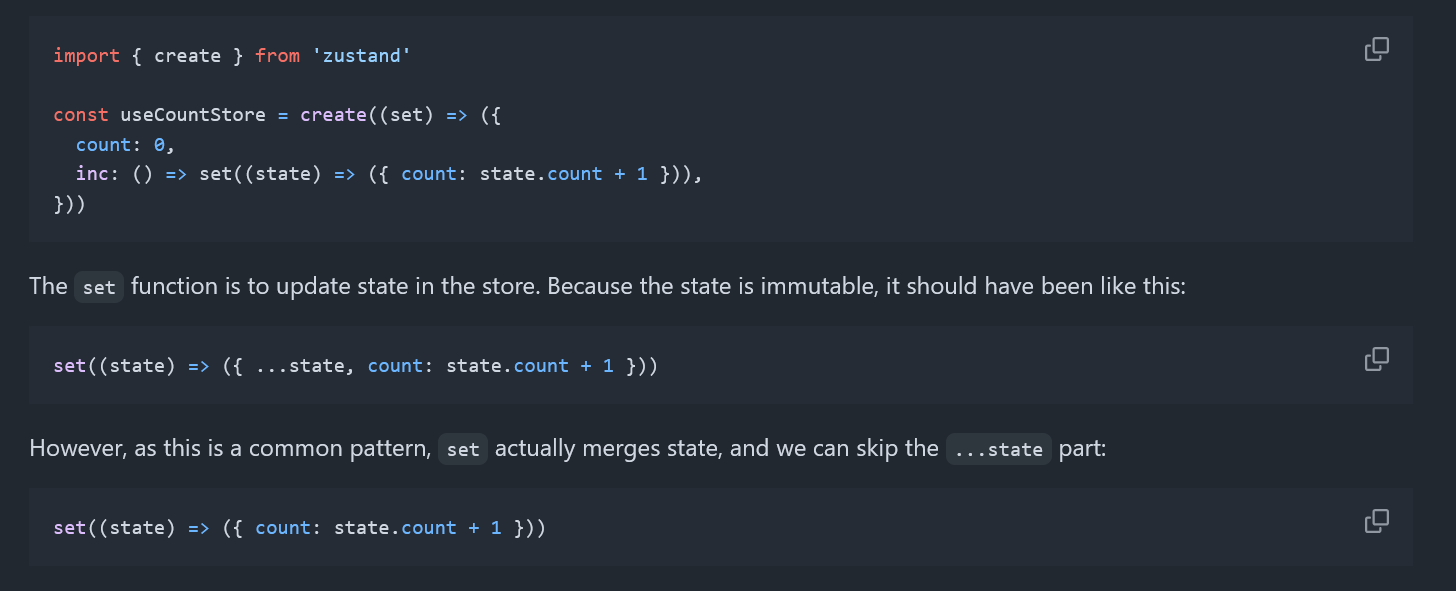Screen dimensions: 1456x591
Task: Click the closing '}))' line of store
Action: [70, 204]
